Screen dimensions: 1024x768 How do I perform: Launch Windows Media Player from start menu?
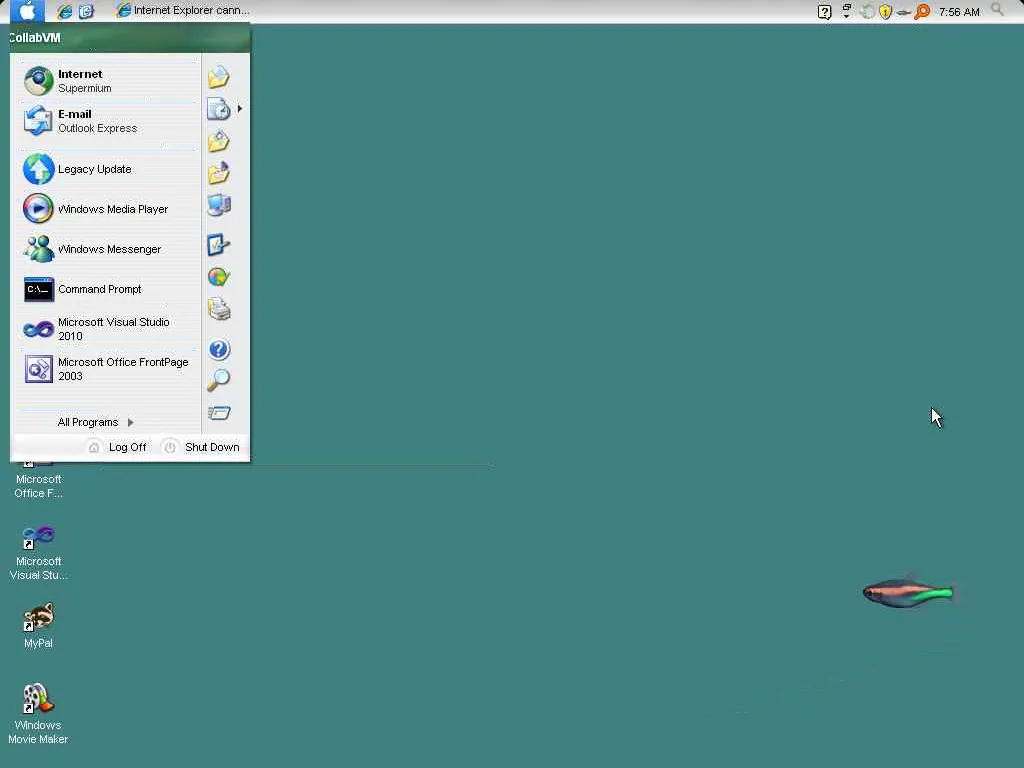pyautogui.click(x=108, y=209)
